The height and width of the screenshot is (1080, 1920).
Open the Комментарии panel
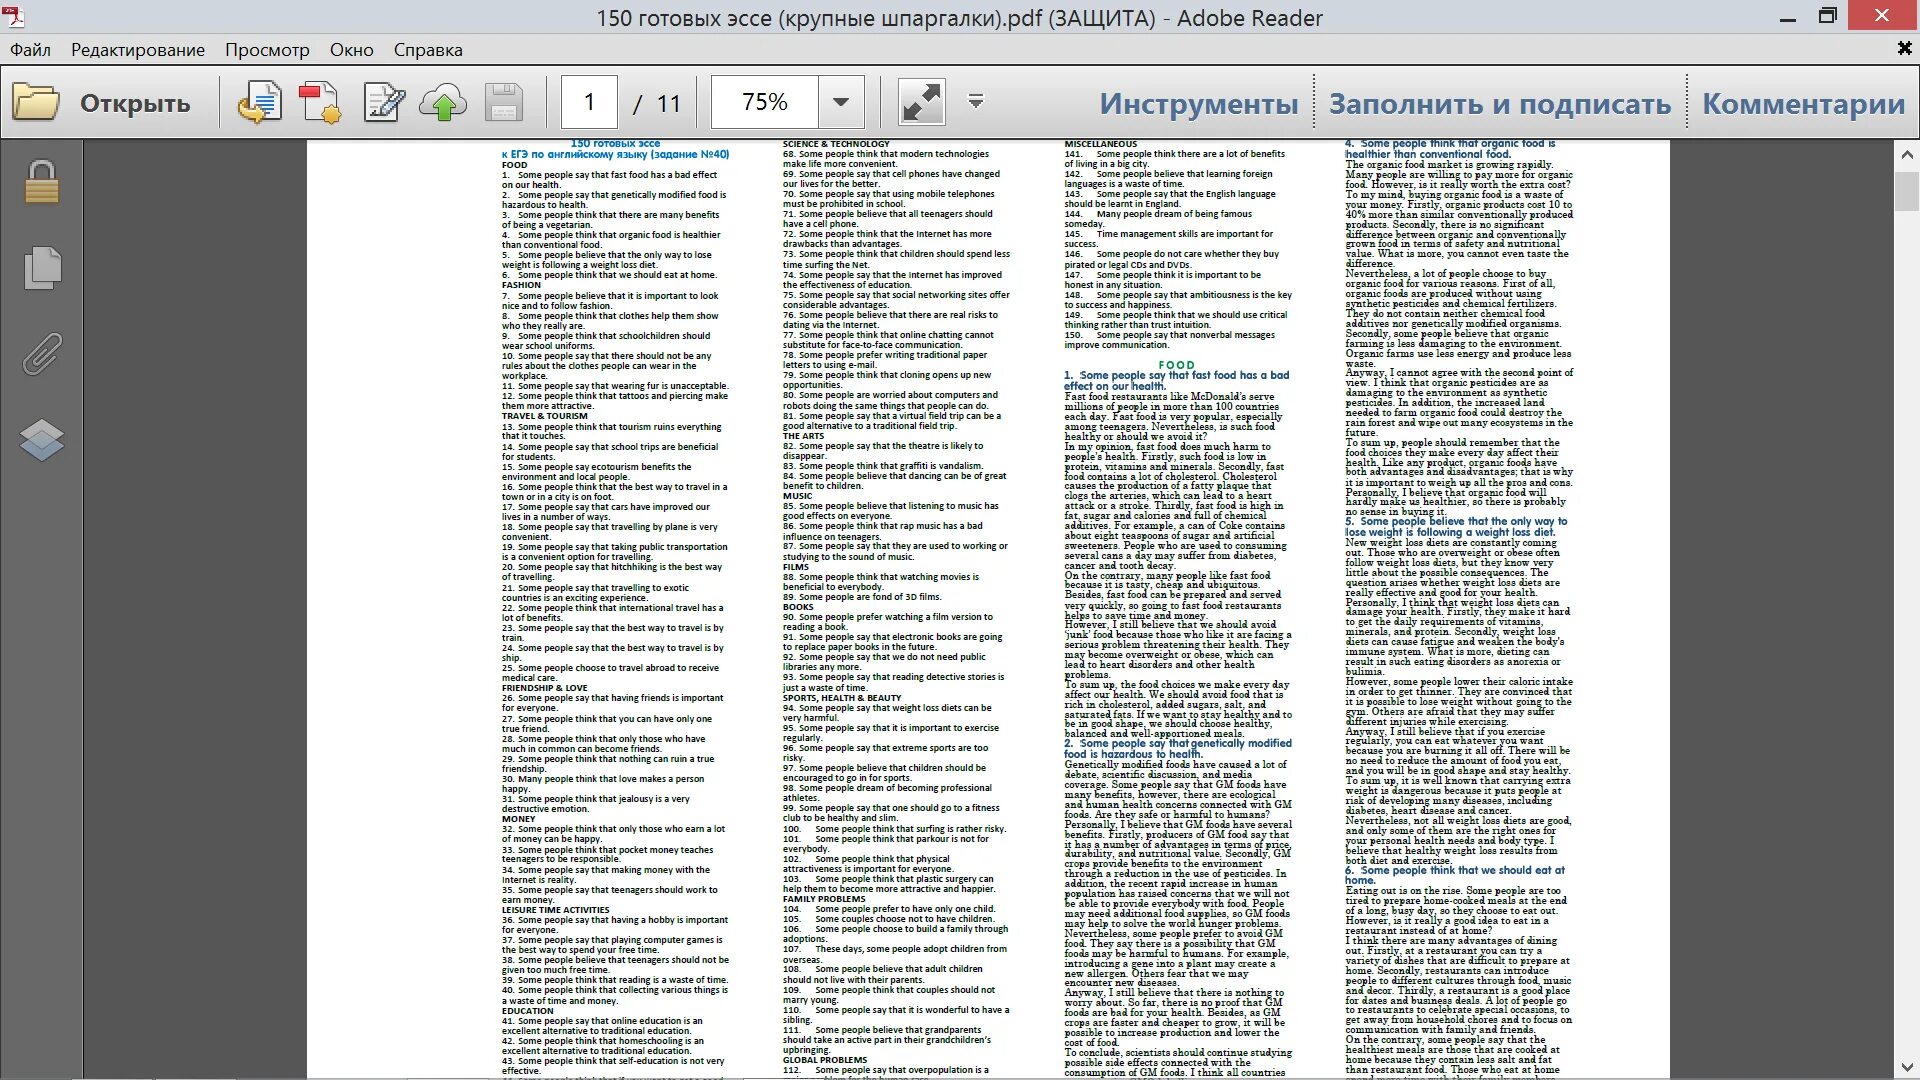(1804, 103)
